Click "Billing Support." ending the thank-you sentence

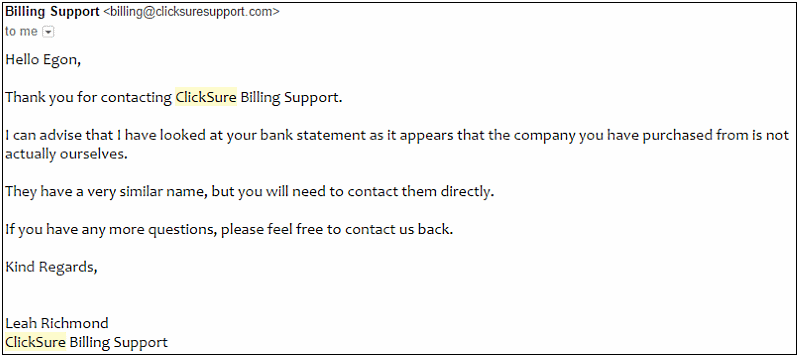click(x=291, y=98)
